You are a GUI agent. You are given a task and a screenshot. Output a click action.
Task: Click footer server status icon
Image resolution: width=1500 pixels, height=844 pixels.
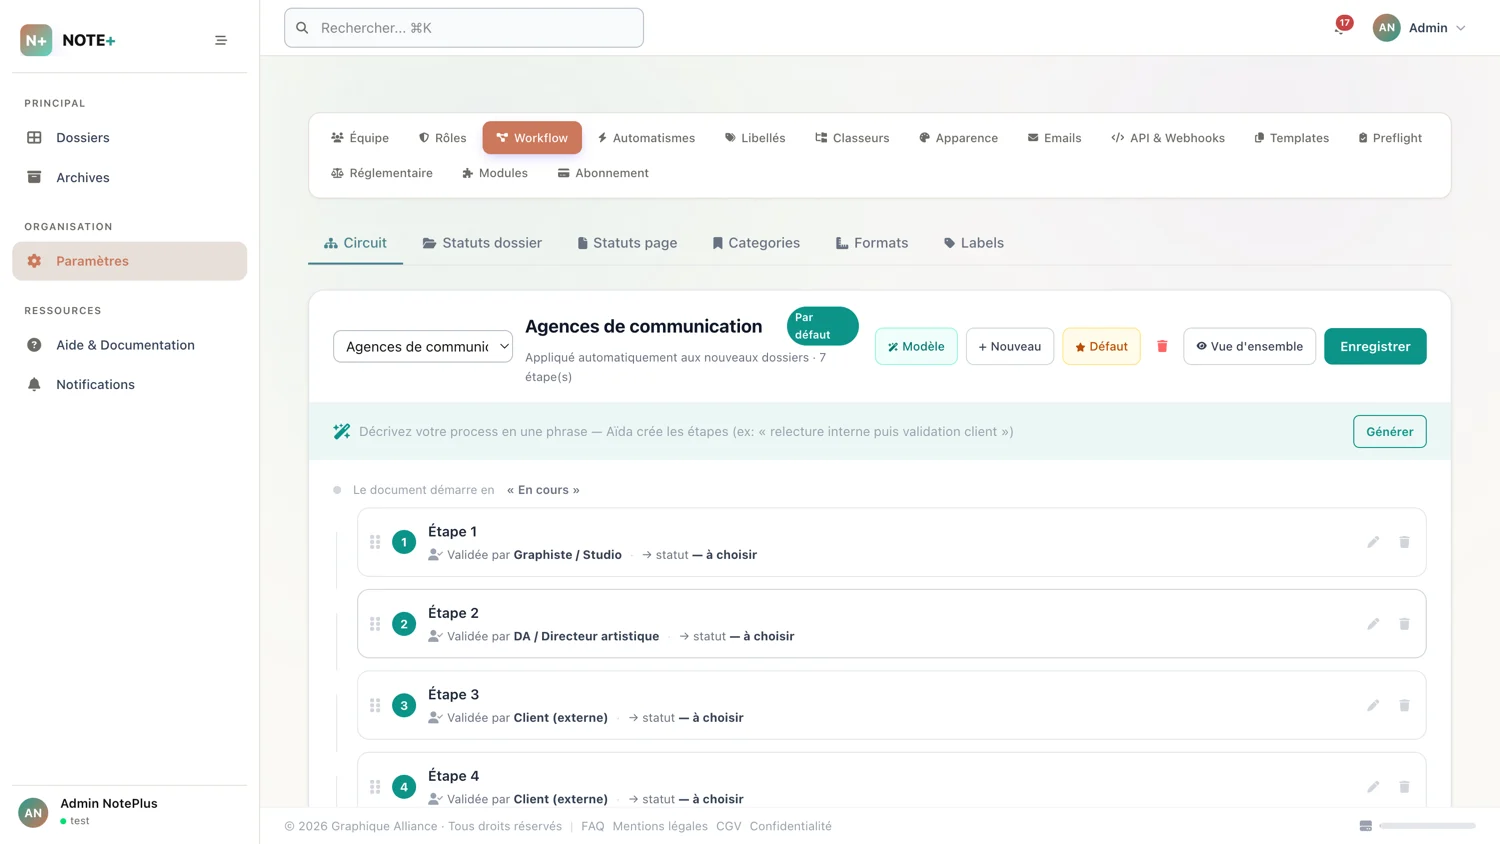(1366, 826)
